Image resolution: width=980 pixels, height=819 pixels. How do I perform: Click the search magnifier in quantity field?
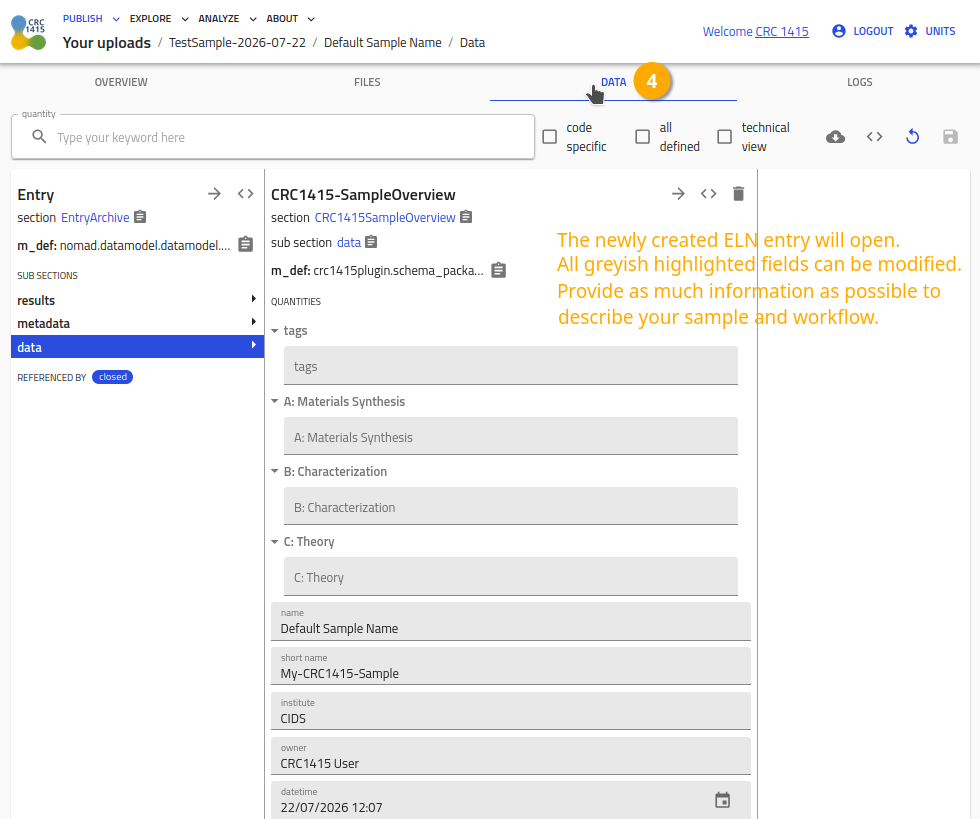tap(39, 137)
